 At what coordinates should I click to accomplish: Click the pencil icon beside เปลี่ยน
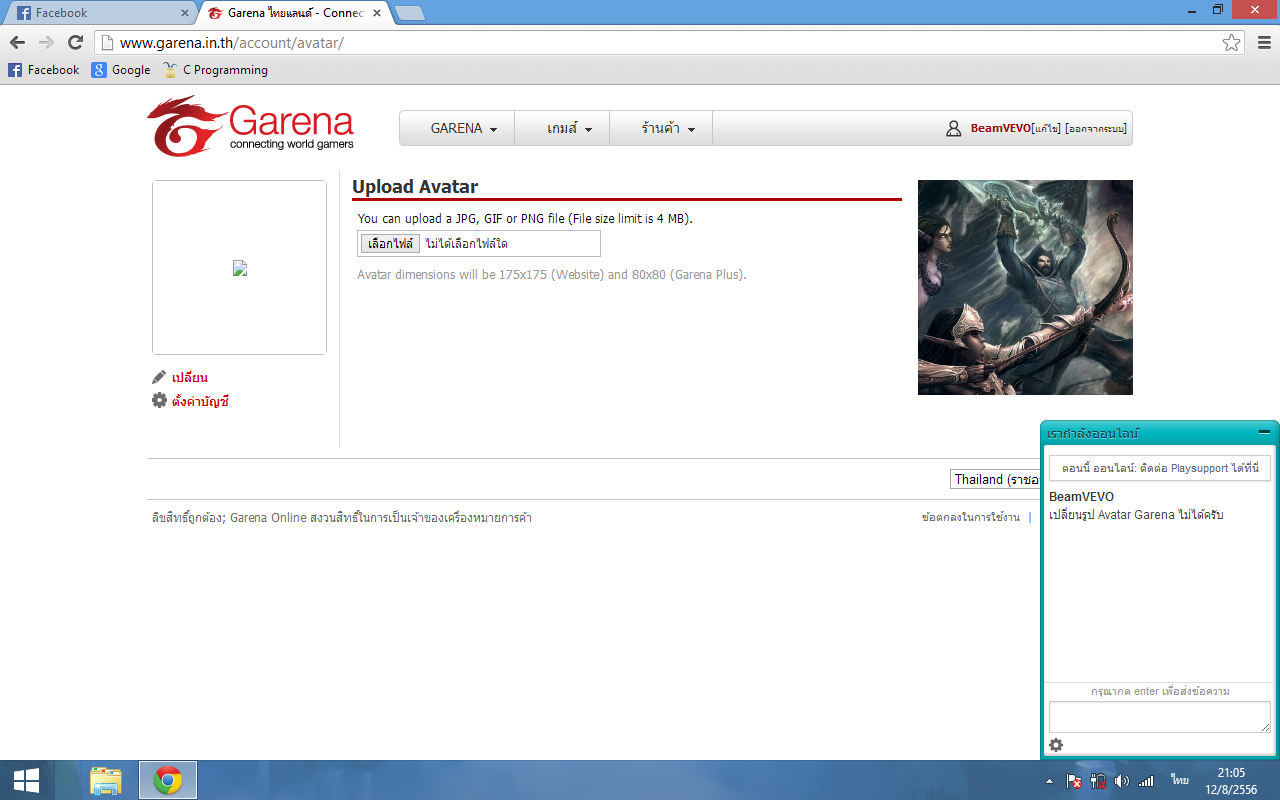[x=159, y=377]
